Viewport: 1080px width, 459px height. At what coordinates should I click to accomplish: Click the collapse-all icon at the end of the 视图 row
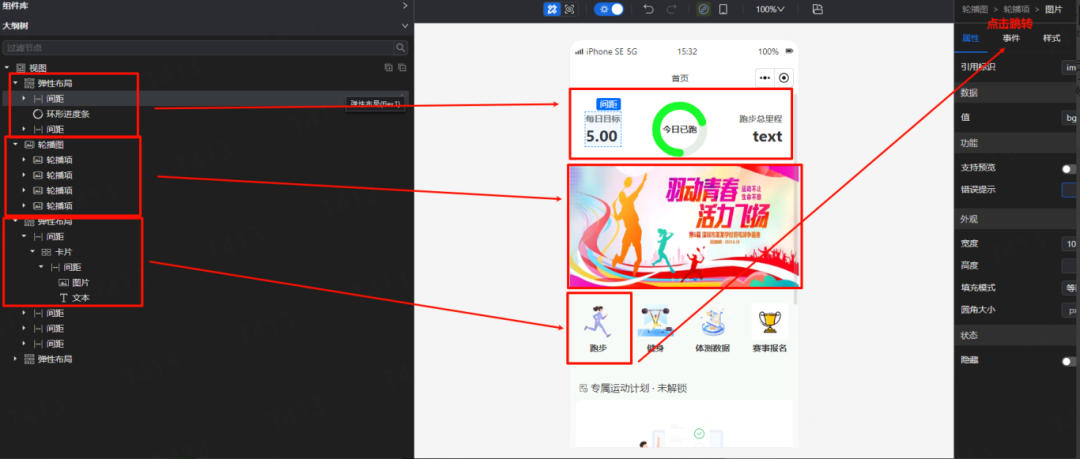pos(402,68)
